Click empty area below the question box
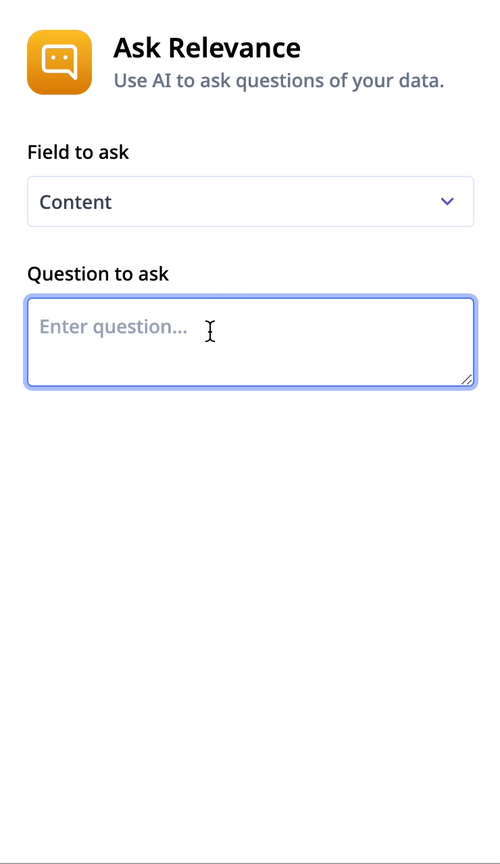 pyautogui.click(x=250, y=606)
